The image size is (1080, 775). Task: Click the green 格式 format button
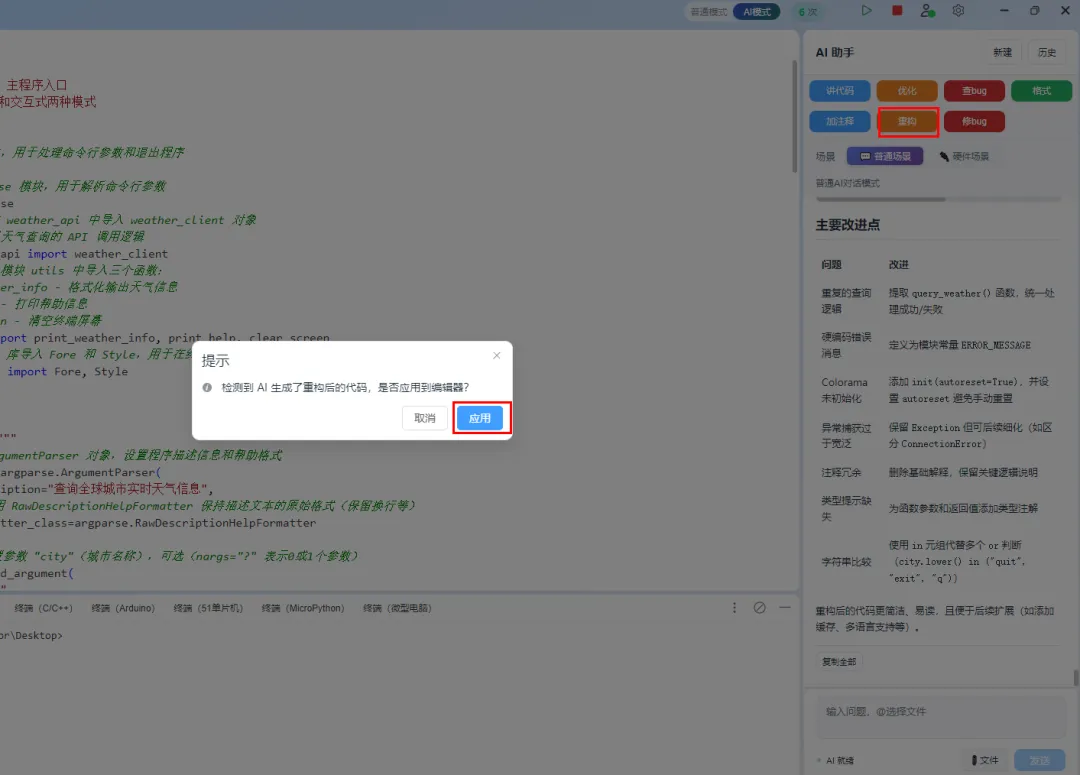1041,90
